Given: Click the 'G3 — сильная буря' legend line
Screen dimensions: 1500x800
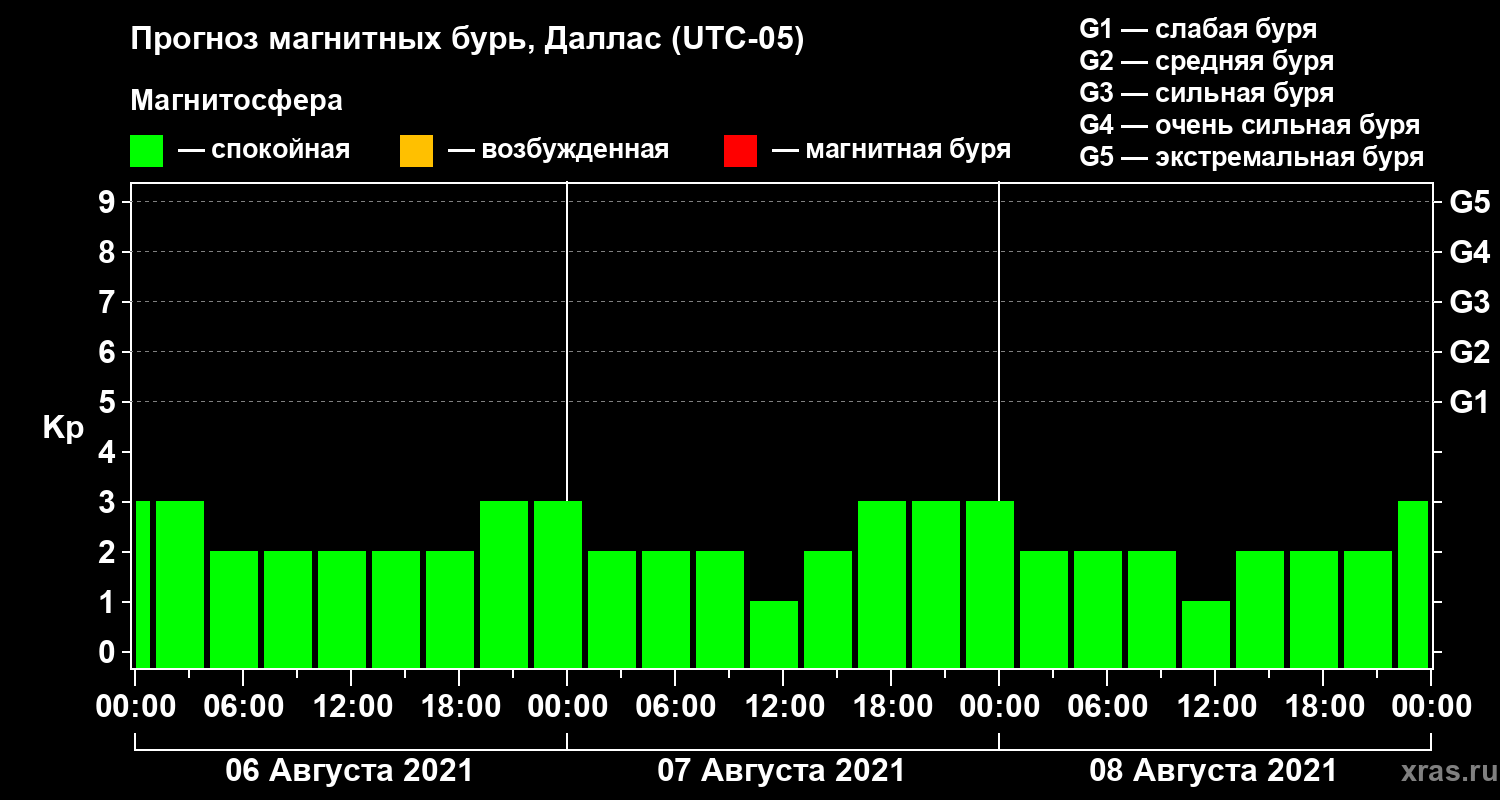Looking at the screenshot, I should [x=1207, y=93].
